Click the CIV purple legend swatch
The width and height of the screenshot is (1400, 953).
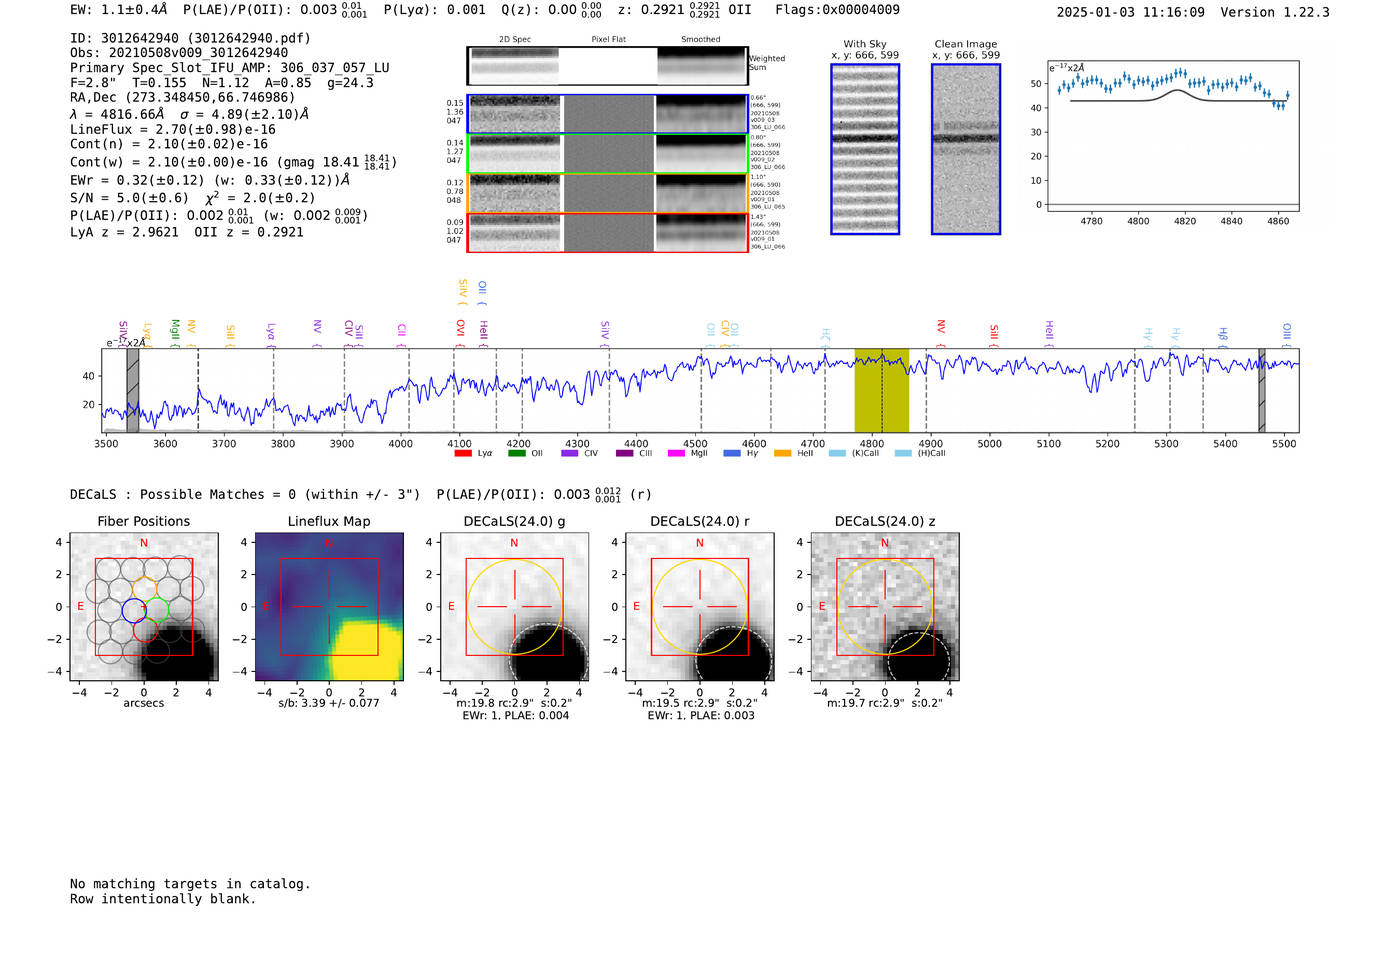(570, 453)
